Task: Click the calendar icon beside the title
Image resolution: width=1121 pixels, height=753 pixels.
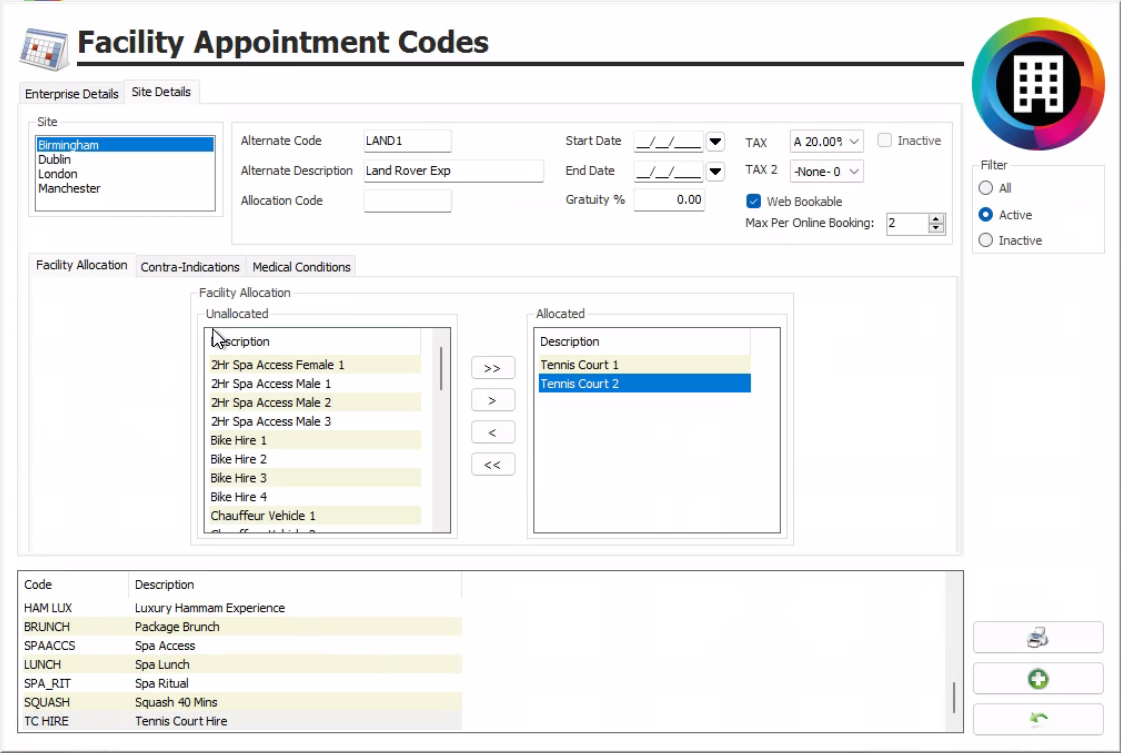Action: coord(45,46)
